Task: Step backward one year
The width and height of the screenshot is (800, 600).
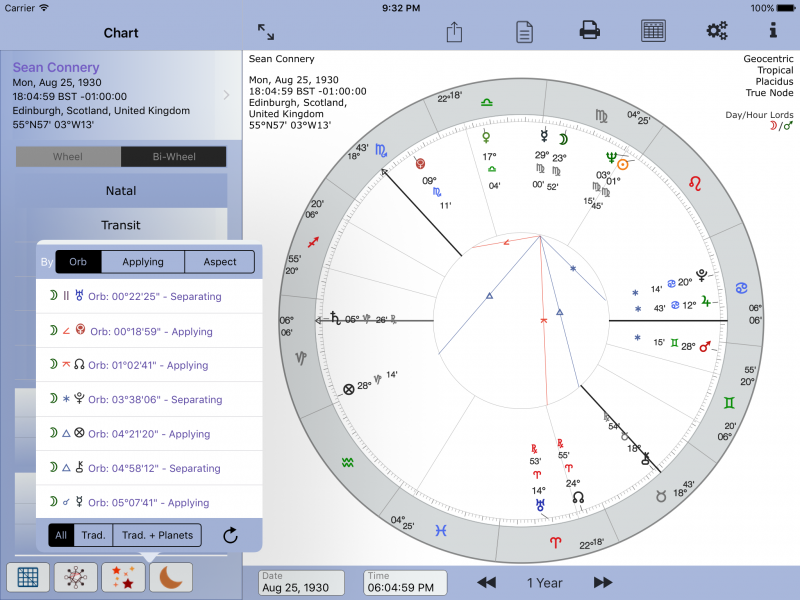Action: [x=486, y=582]
